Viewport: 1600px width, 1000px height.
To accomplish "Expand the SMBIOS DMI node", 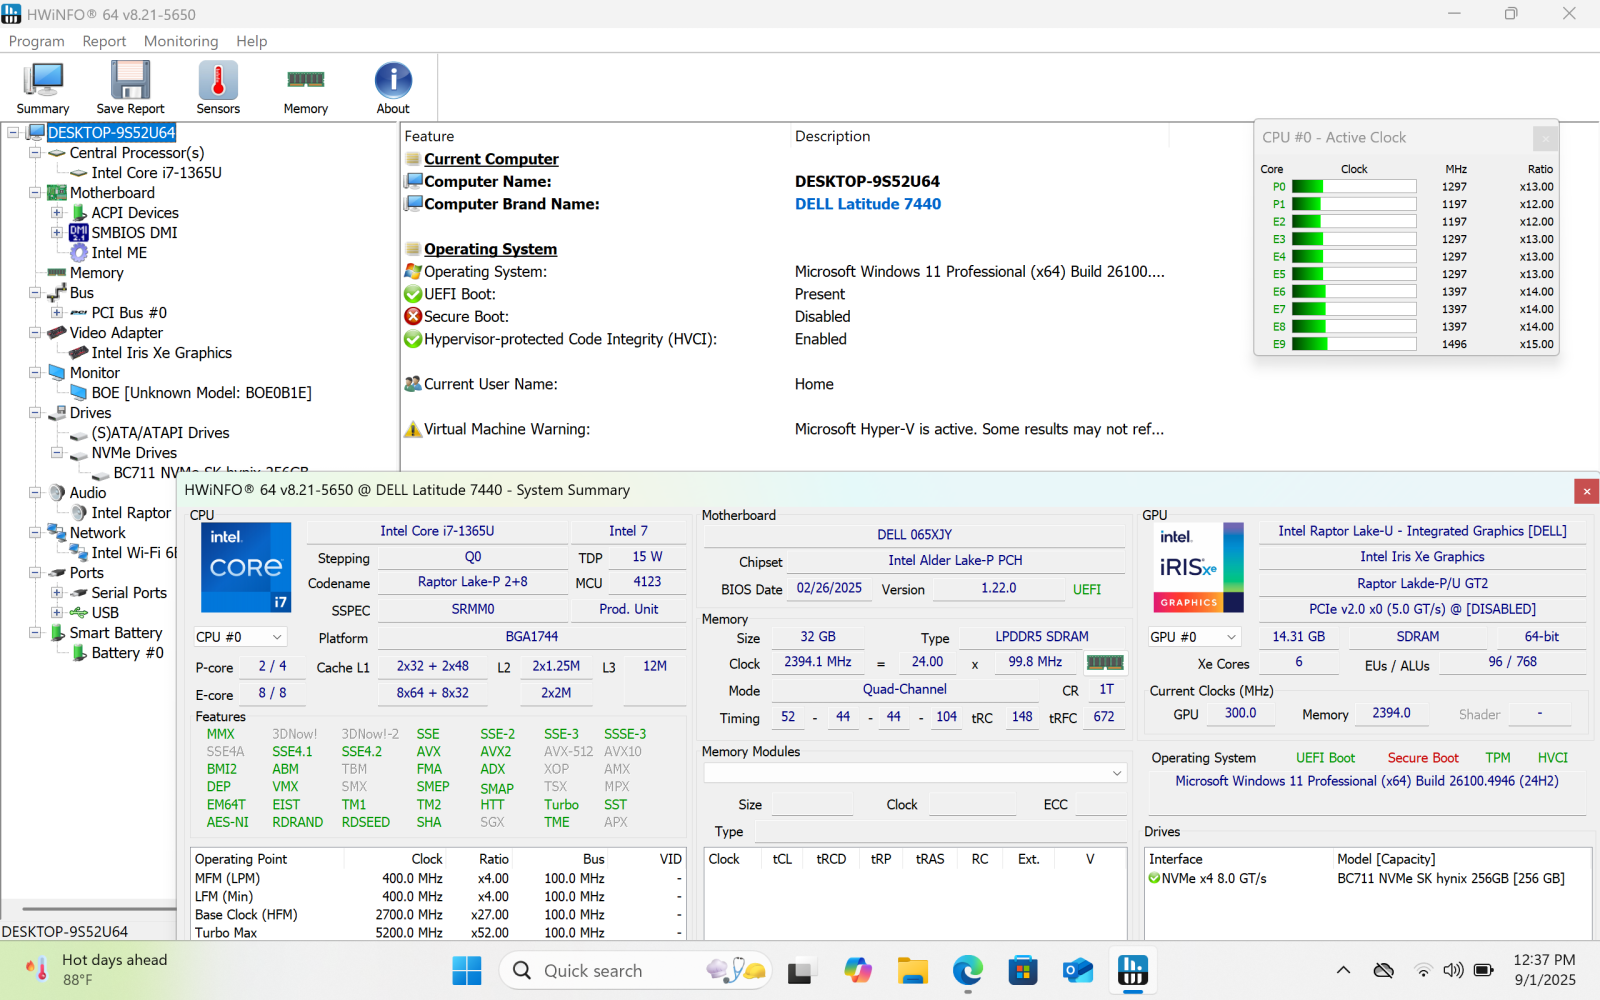I will 57,232.
